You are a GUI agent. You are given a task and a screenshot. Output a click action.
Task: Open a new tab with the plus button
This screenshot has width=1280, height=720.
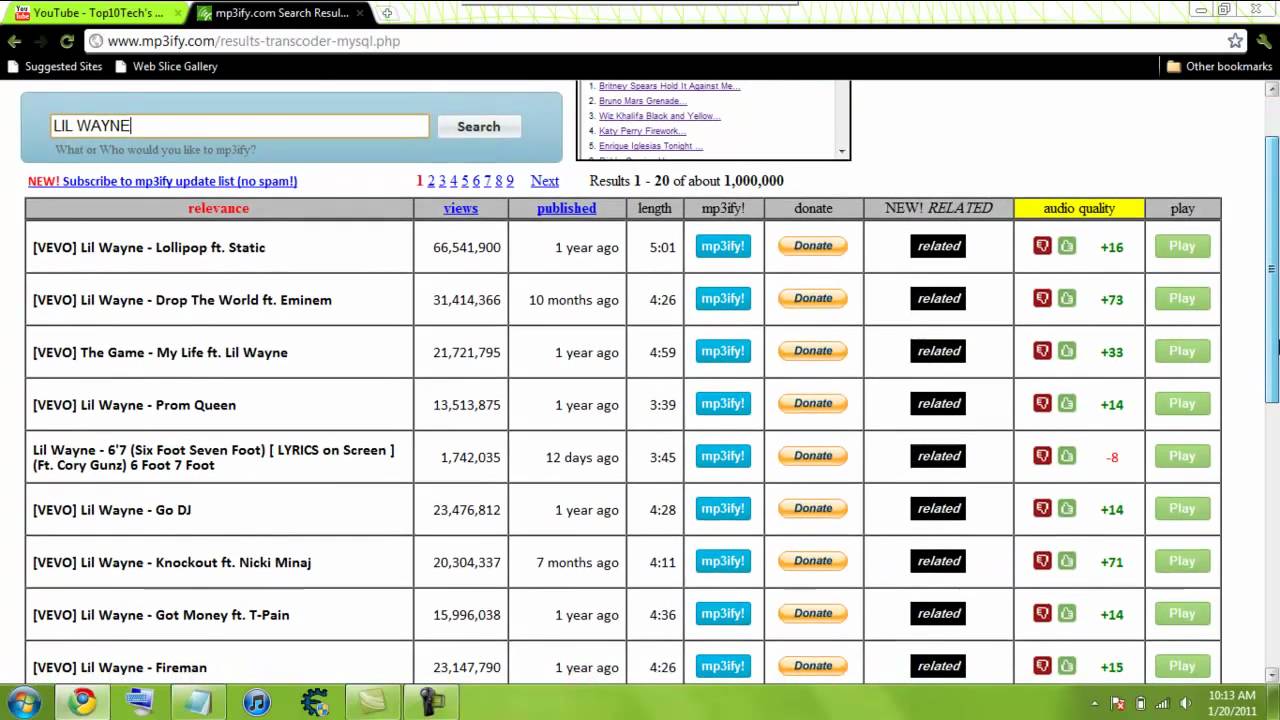pyautogui.click(x=387, y=13)
